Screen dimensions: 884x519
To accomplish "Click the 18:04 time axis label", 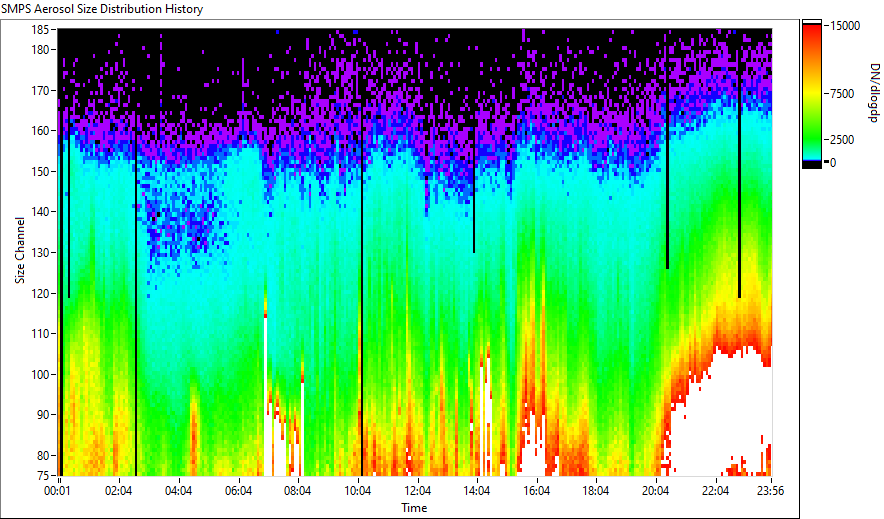I will pyautogui.click(x=595, y=491).
